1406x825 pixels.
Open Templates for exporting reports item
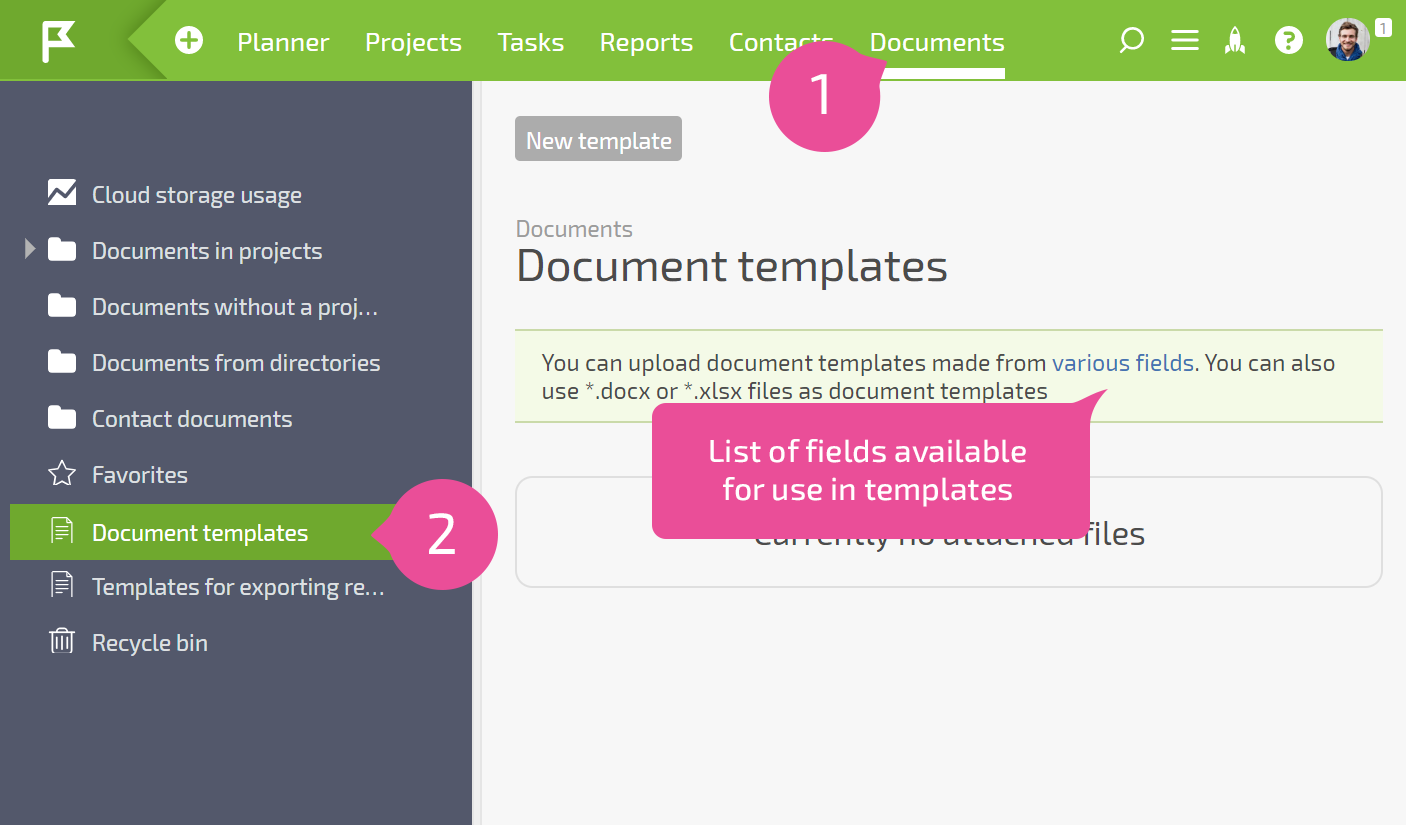click(238, 587)
